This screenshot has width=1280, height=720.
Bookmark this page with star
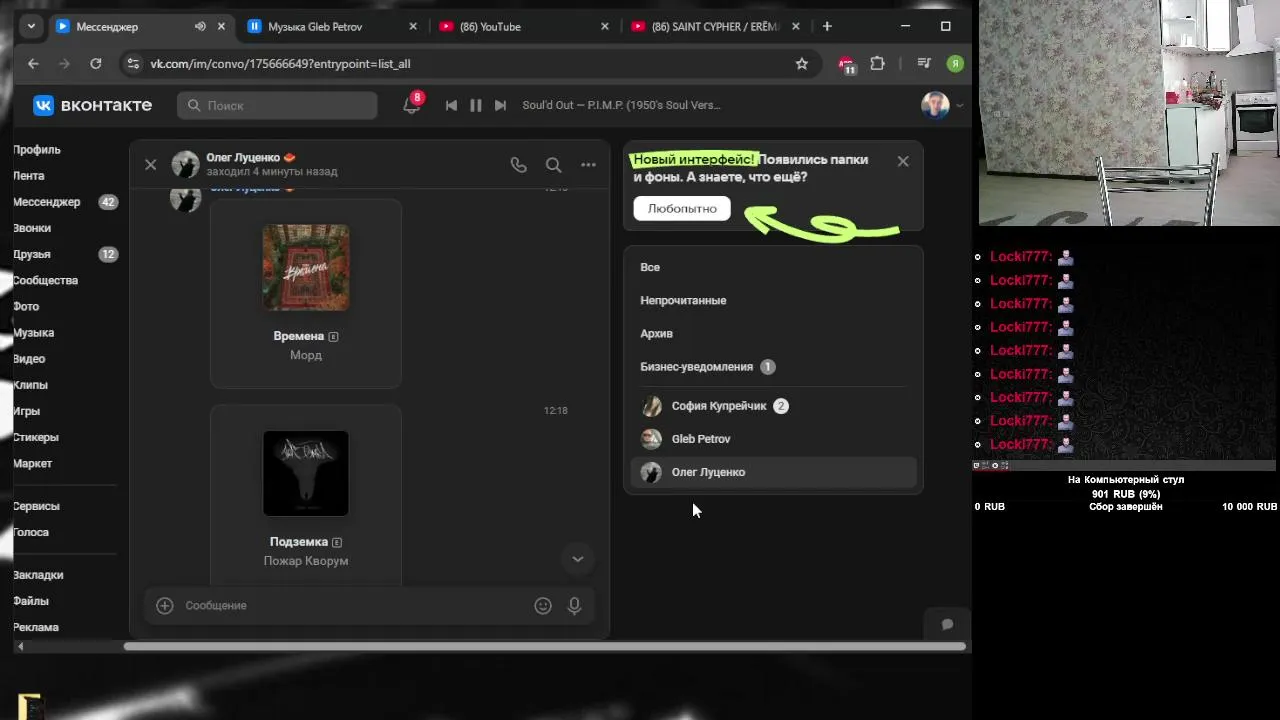(x=802, y=63)
